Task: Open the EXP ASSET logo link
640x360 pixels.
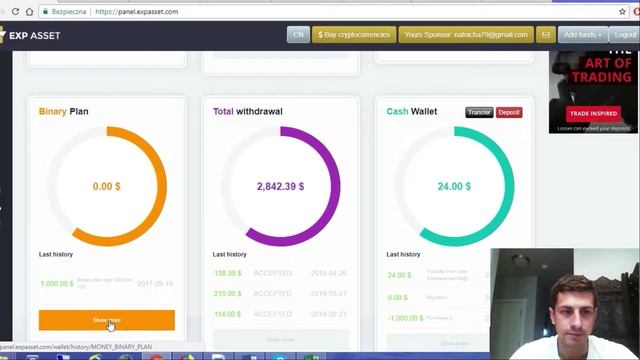Action: [30, 36]
